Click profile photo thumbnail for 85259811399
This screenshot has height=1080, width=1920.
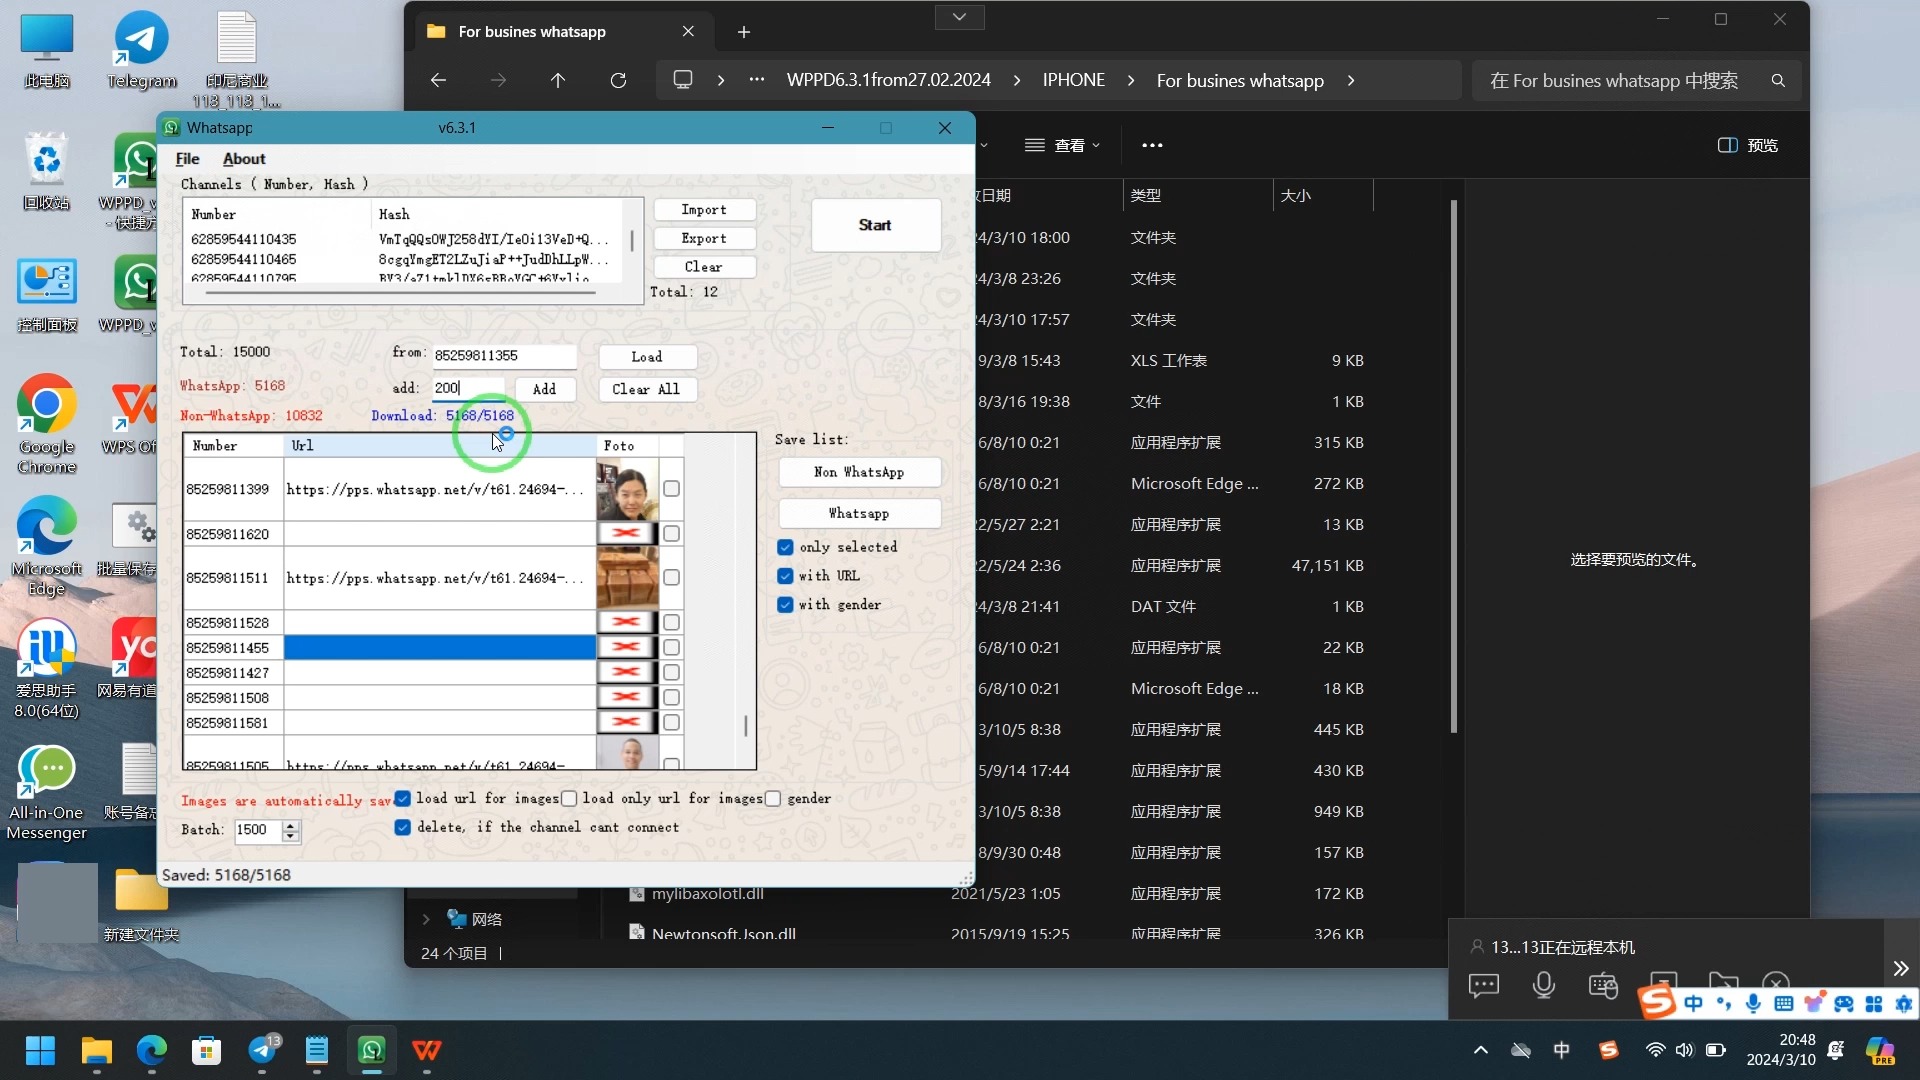coord(626,491)
